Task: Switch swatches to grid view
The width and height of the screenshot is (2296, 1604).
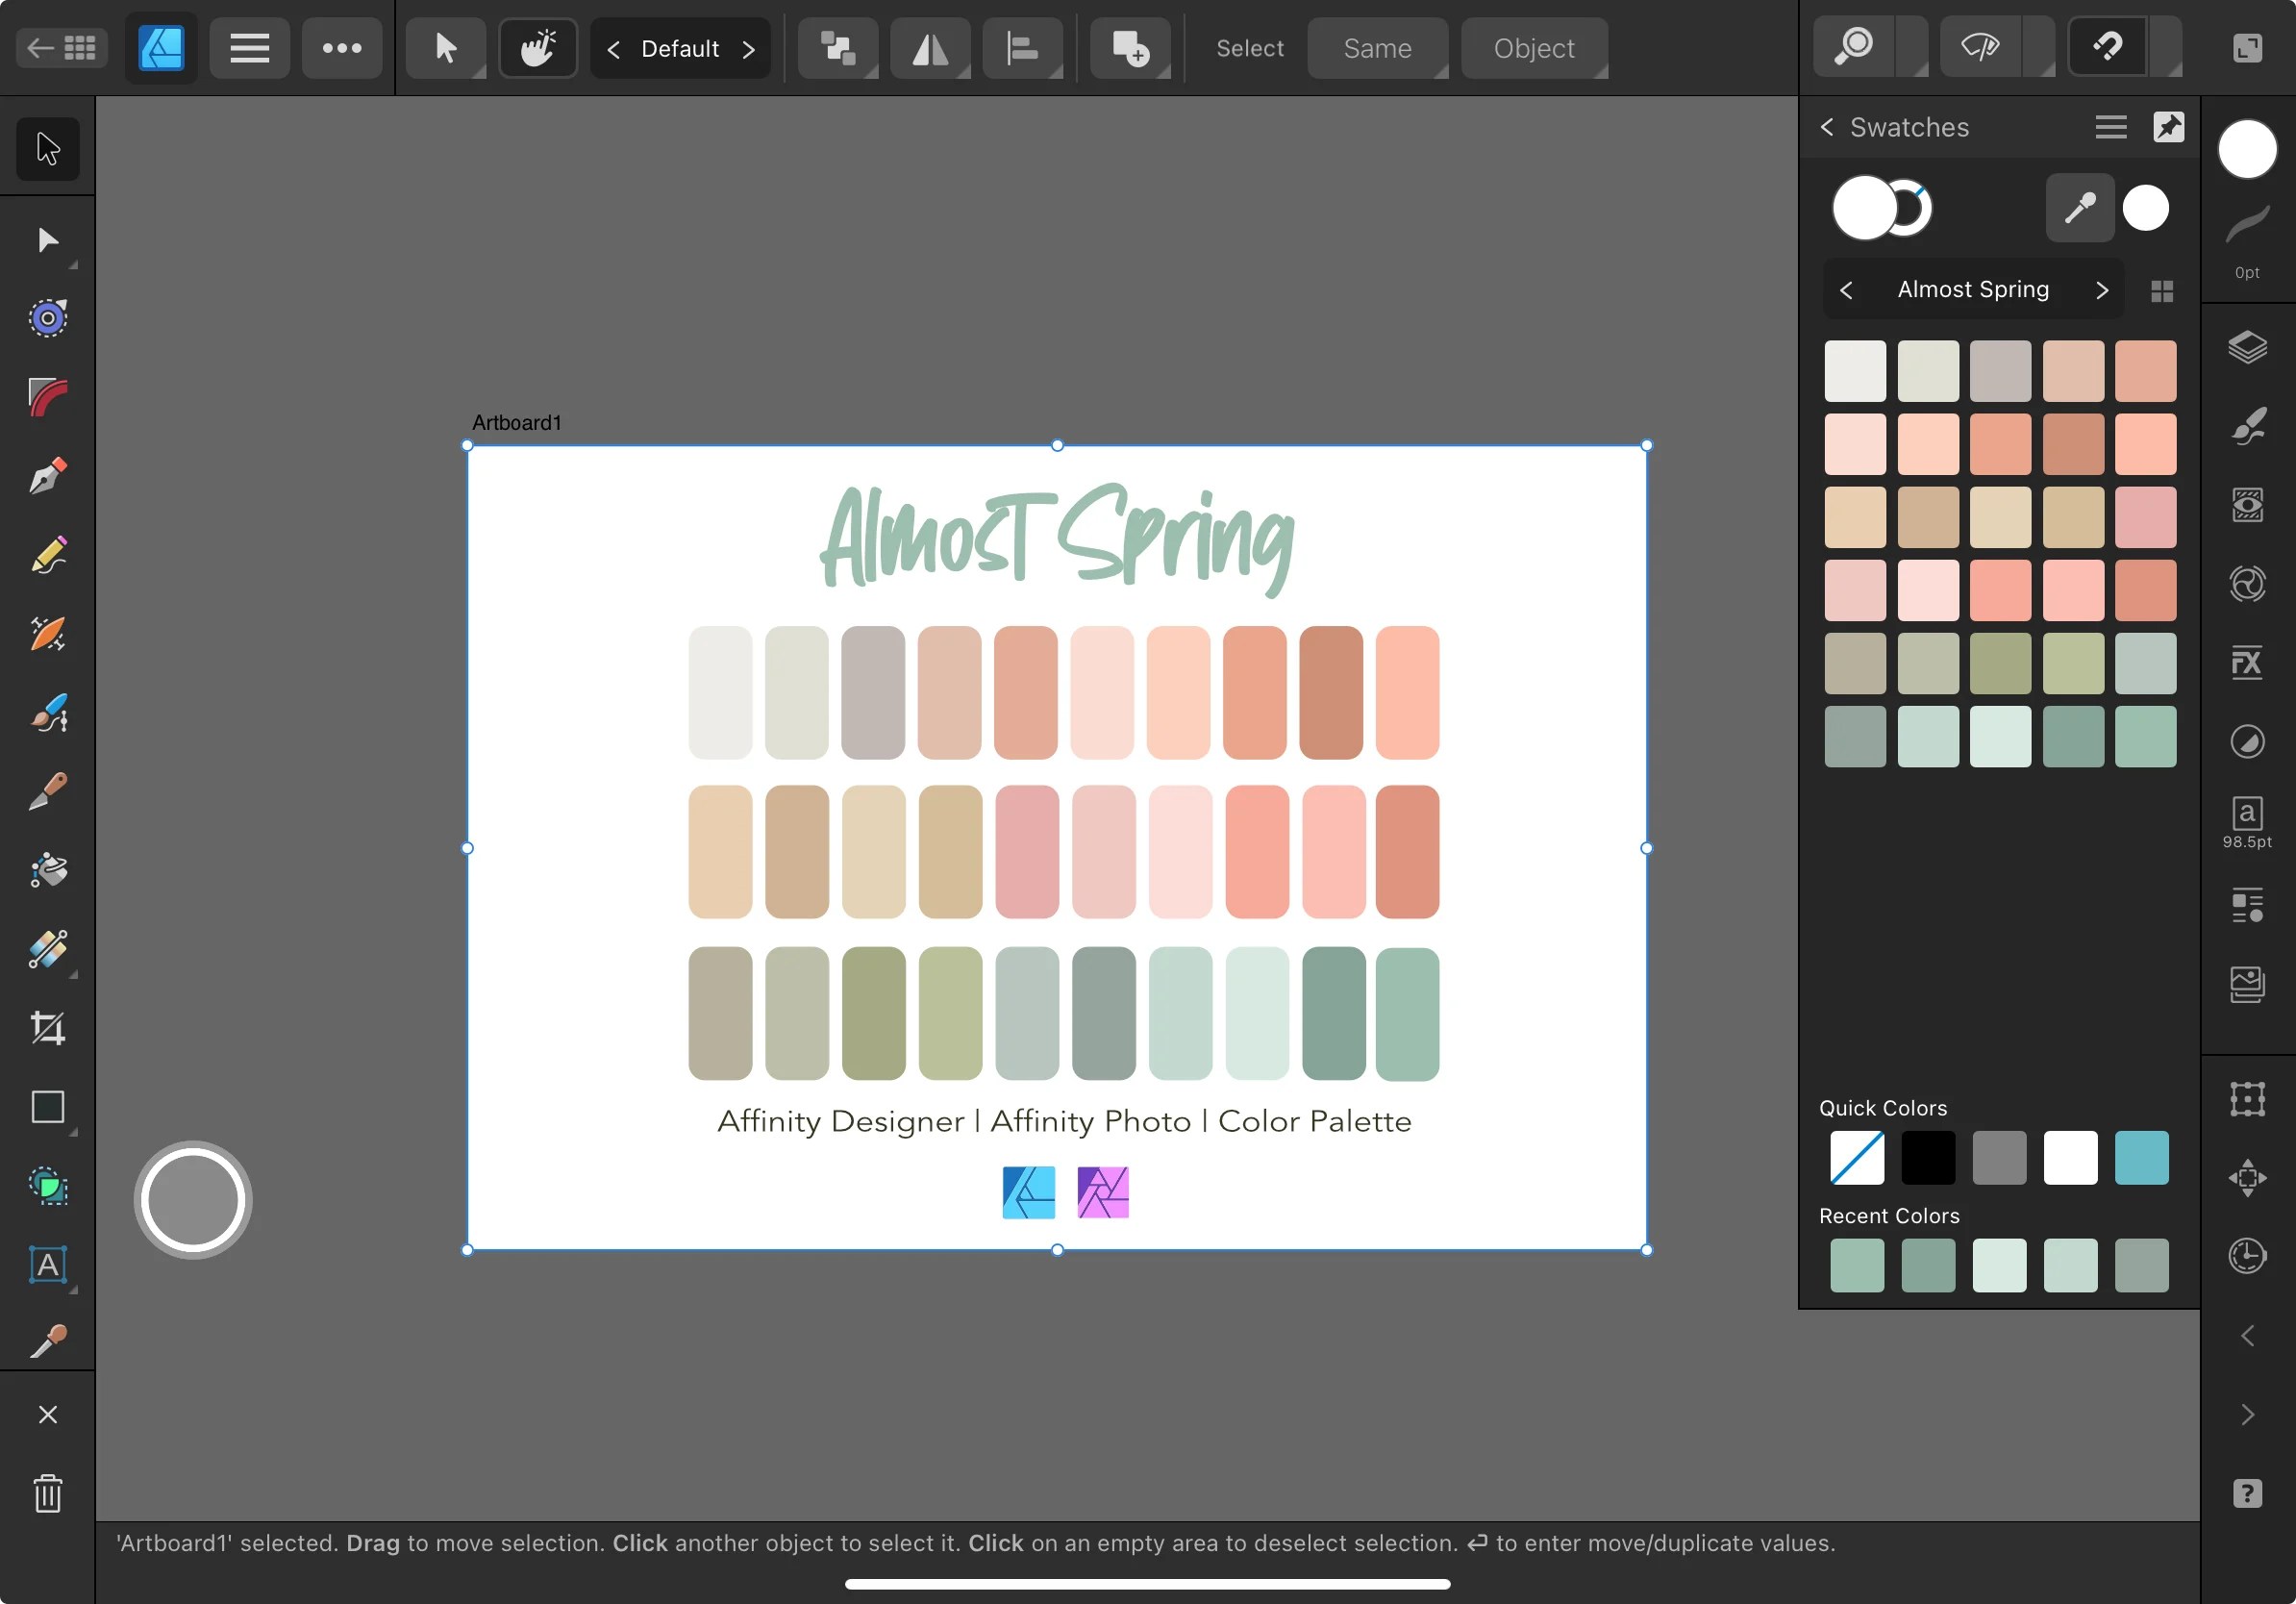Action: click(x=2162, y=289)
